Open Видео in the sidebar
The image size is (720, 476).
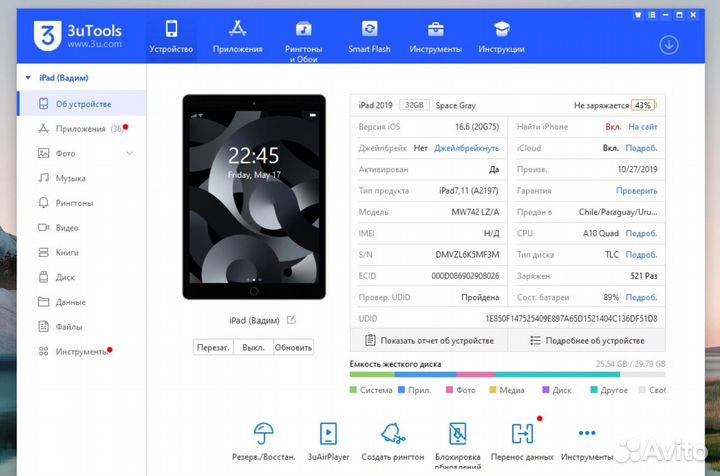pyautogui.click(x=82, y=228)
